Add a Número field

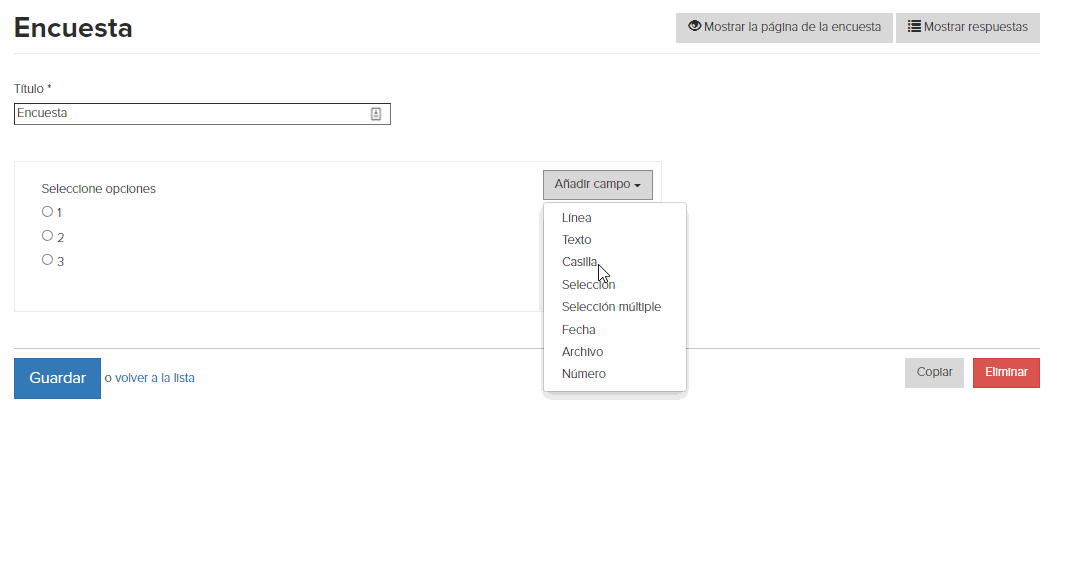(584, 374)
